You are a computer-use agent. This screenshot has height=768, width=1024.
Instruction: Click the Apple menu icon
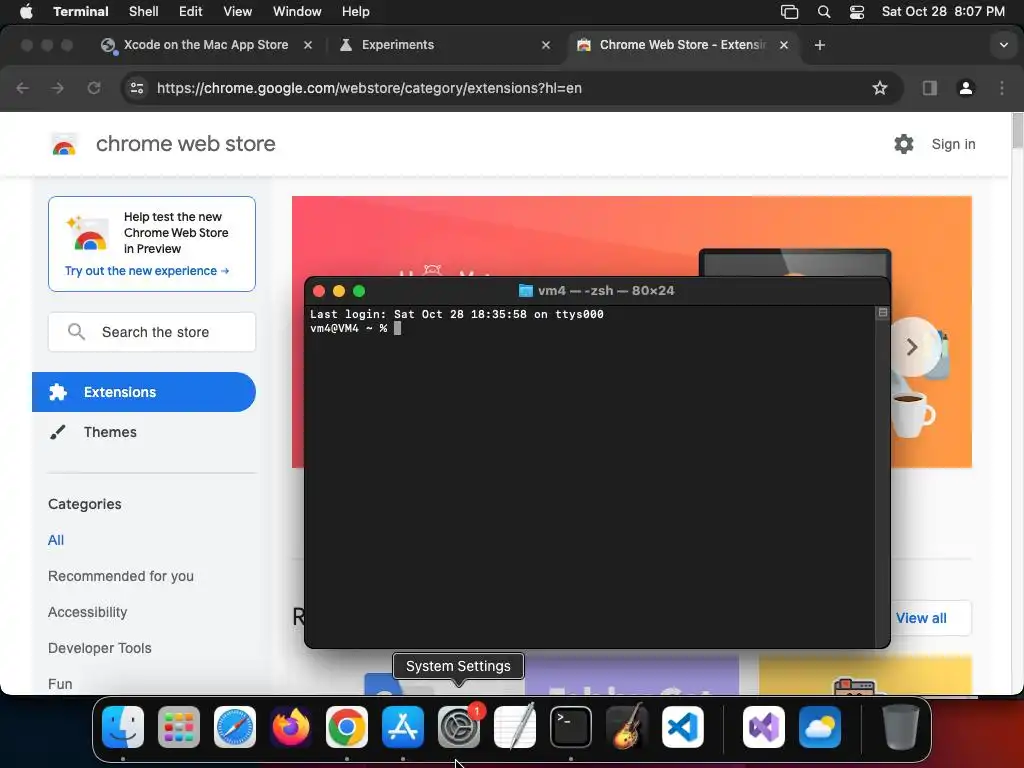(x=26, y=11)
